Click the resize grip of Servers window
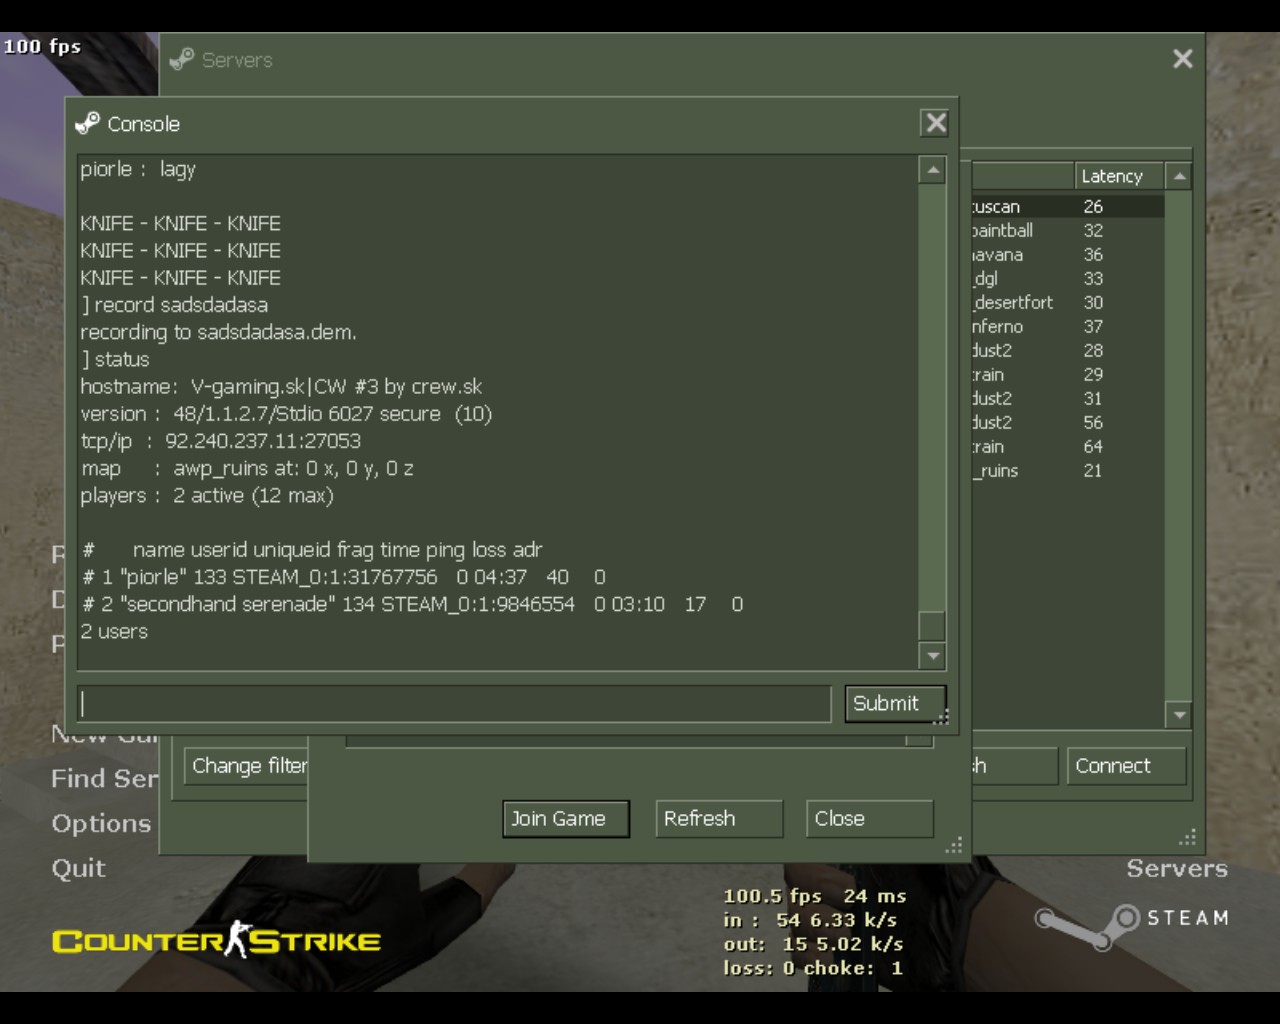1280x1024 pixels. 1187,838
